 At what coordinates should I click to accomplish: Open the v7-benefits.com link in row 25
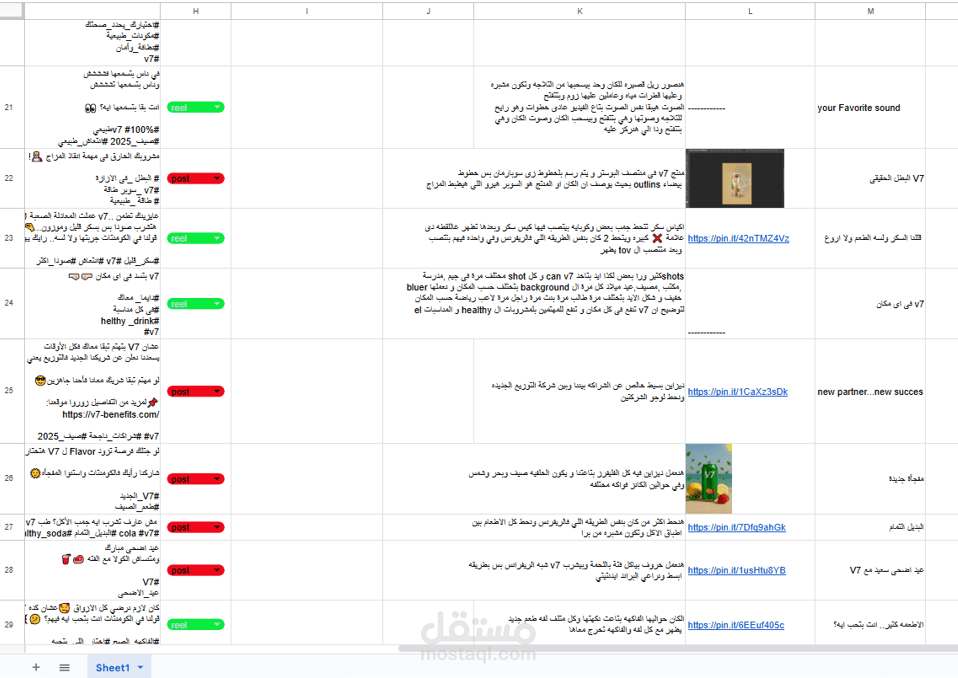tap(111, 415)
